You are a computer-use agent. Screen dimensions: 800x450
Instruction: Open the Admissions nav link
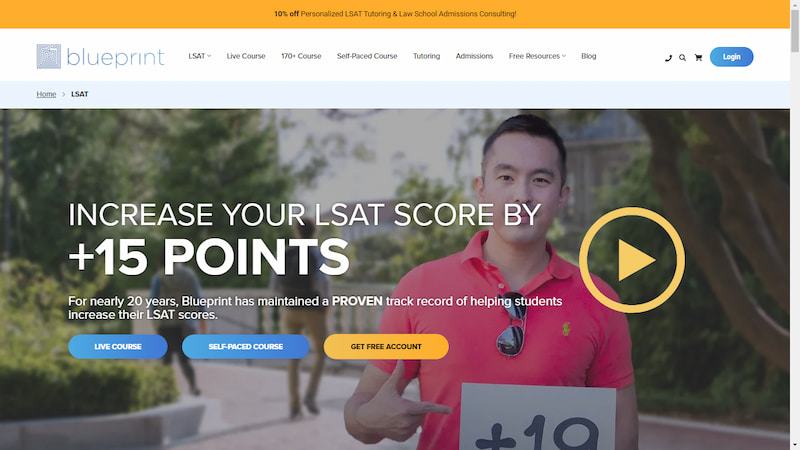click(x=474, y=56)
